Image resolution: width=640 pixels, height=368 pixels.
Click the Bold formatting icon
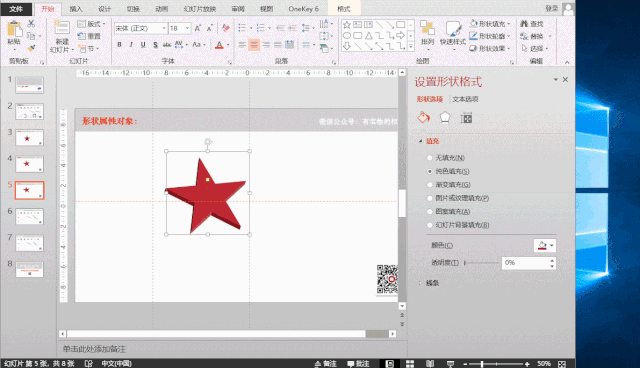(119, 44)
